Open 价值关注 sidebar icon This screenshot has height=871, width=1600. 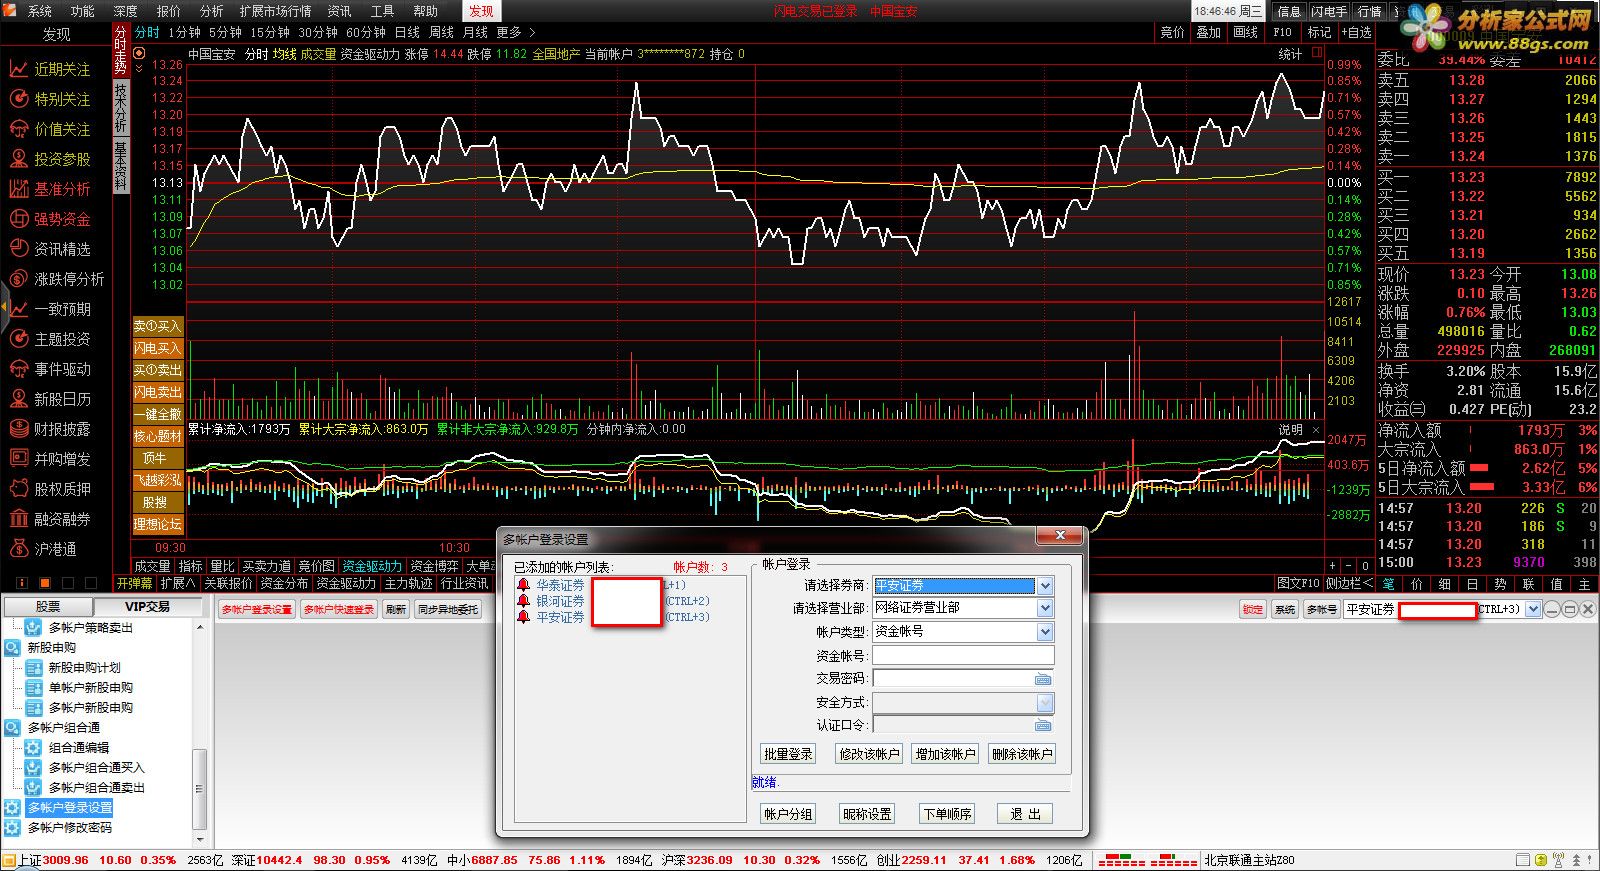pos(18,129)
